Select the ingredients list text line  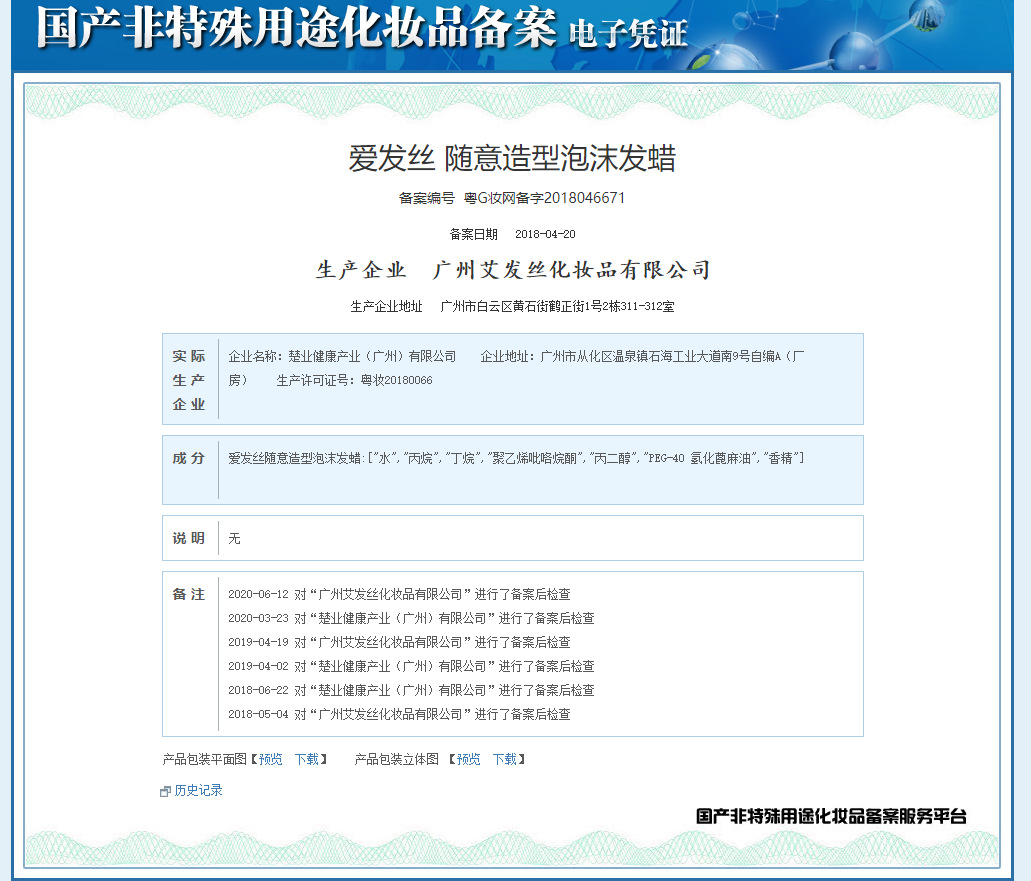tap(516, 458)
